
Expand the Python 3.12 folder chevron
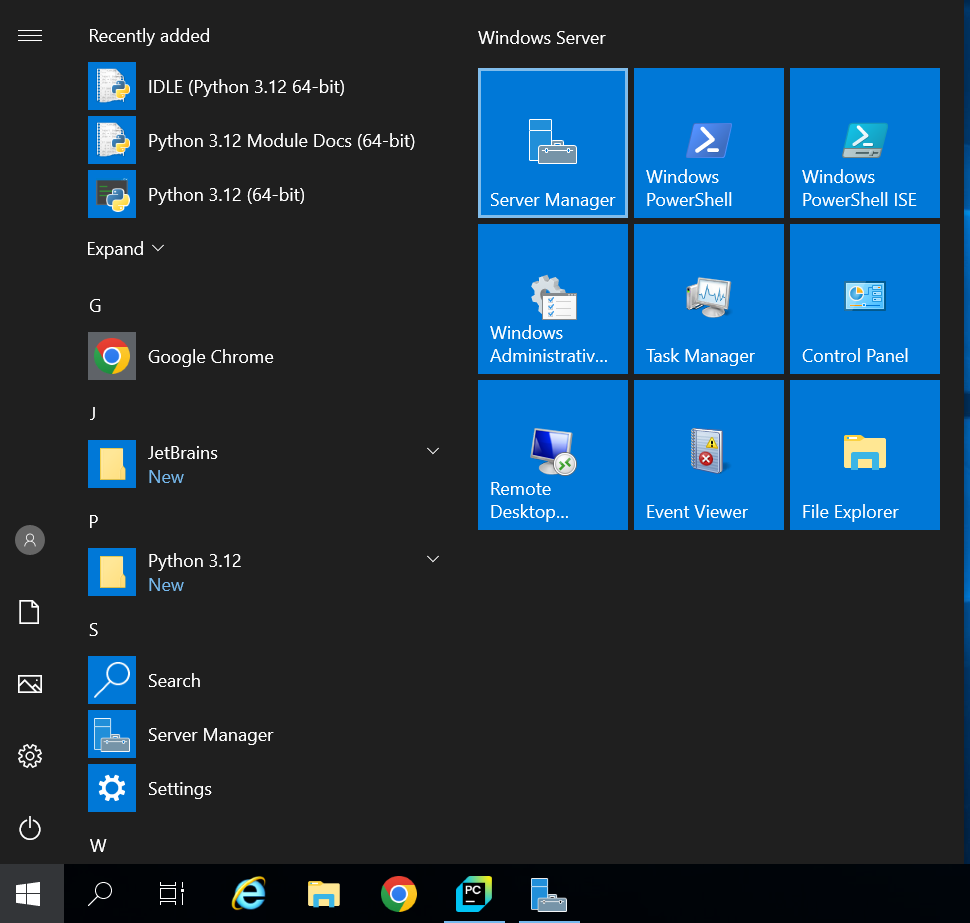point(433,560)
